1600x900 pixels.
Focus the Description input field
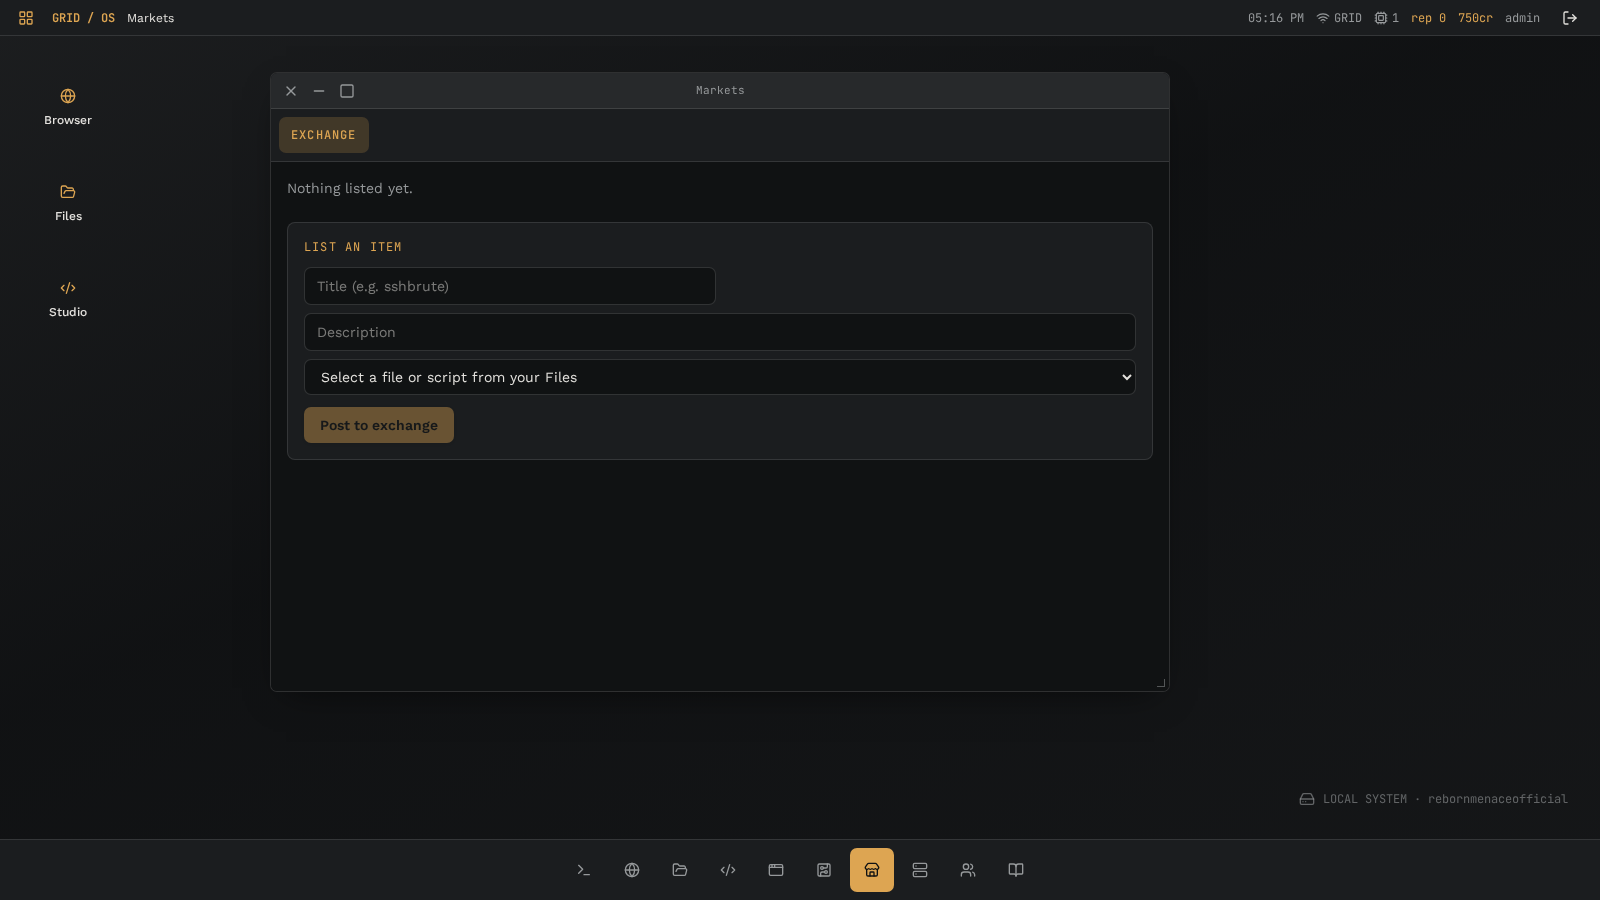pyautogui.click(x=720, y=332)
